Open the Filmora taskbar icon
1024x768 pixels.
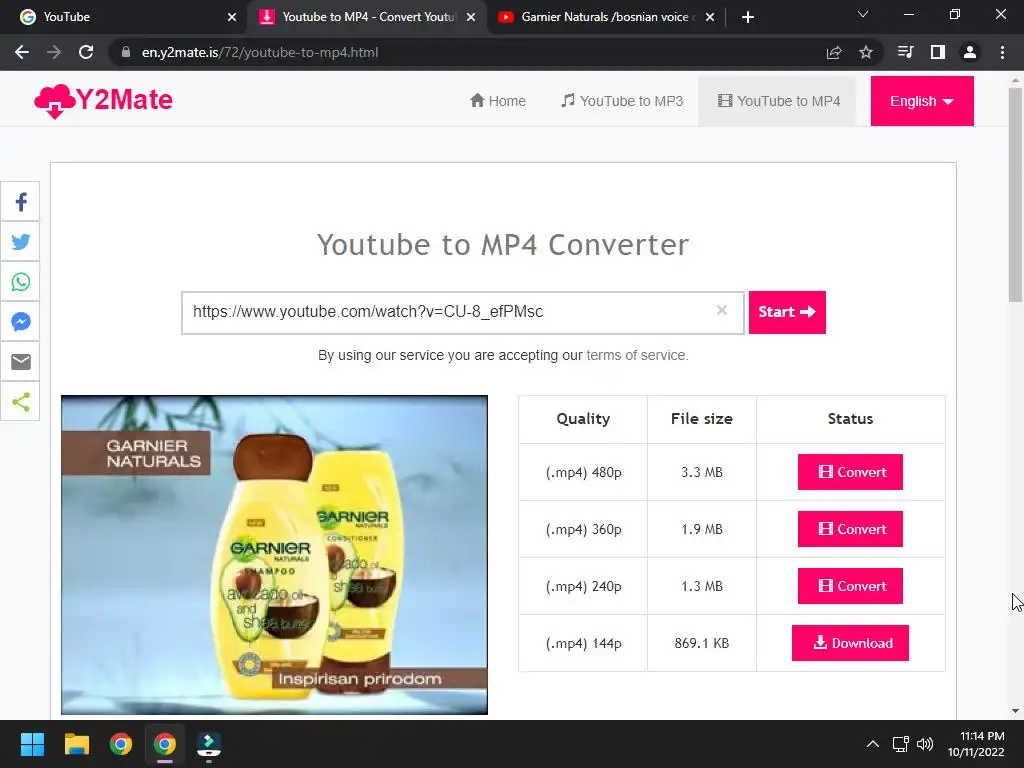tap(209, 744)
